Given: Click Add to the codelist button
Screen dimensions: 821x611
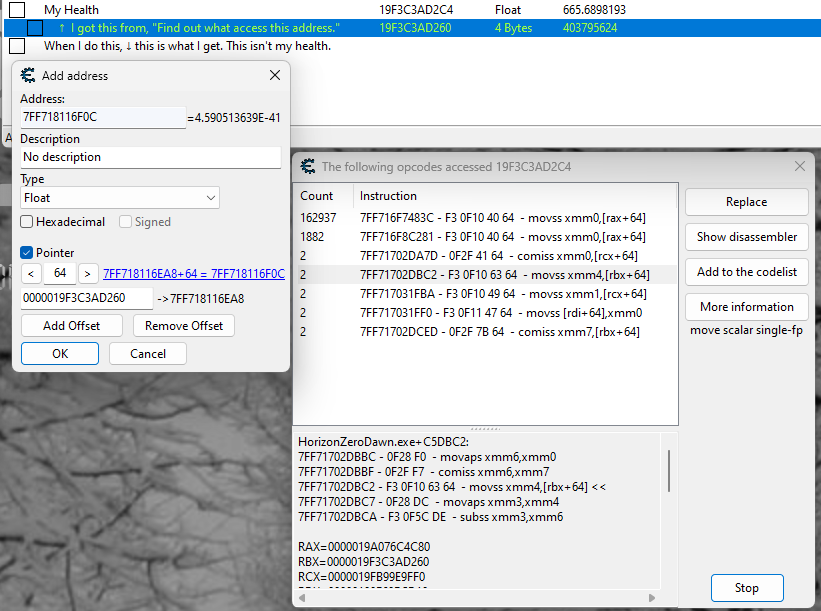Looking at the screenshot, I should [x=746, y=272].
